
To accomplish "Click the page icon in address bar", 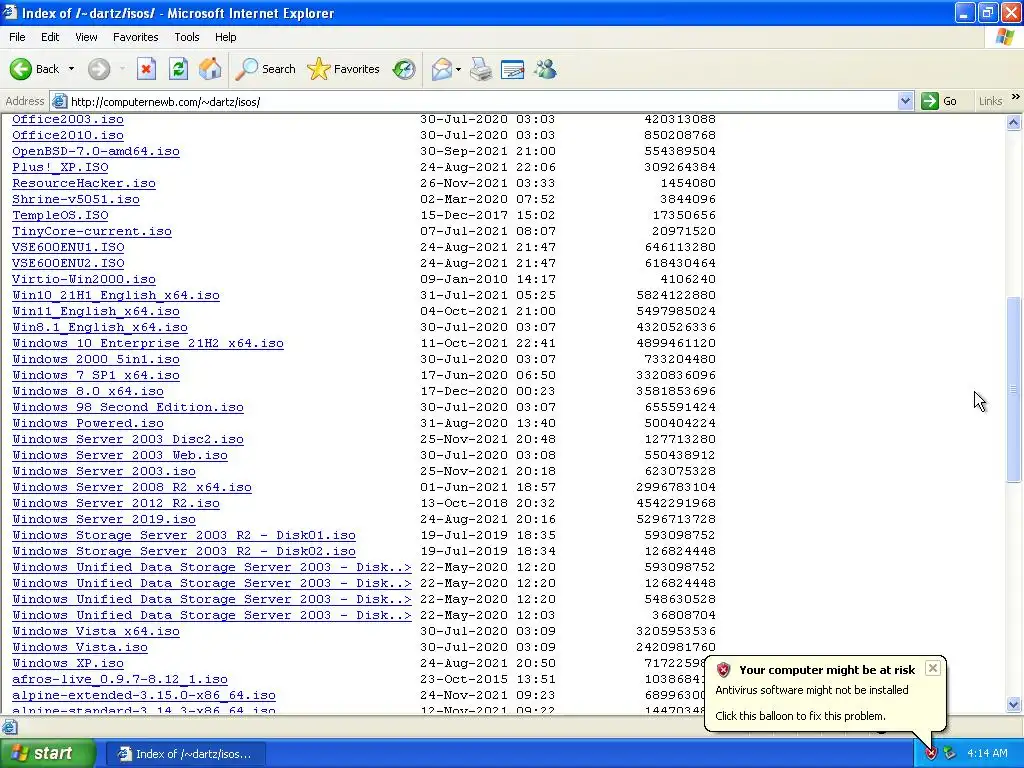I will click(59, 101).
